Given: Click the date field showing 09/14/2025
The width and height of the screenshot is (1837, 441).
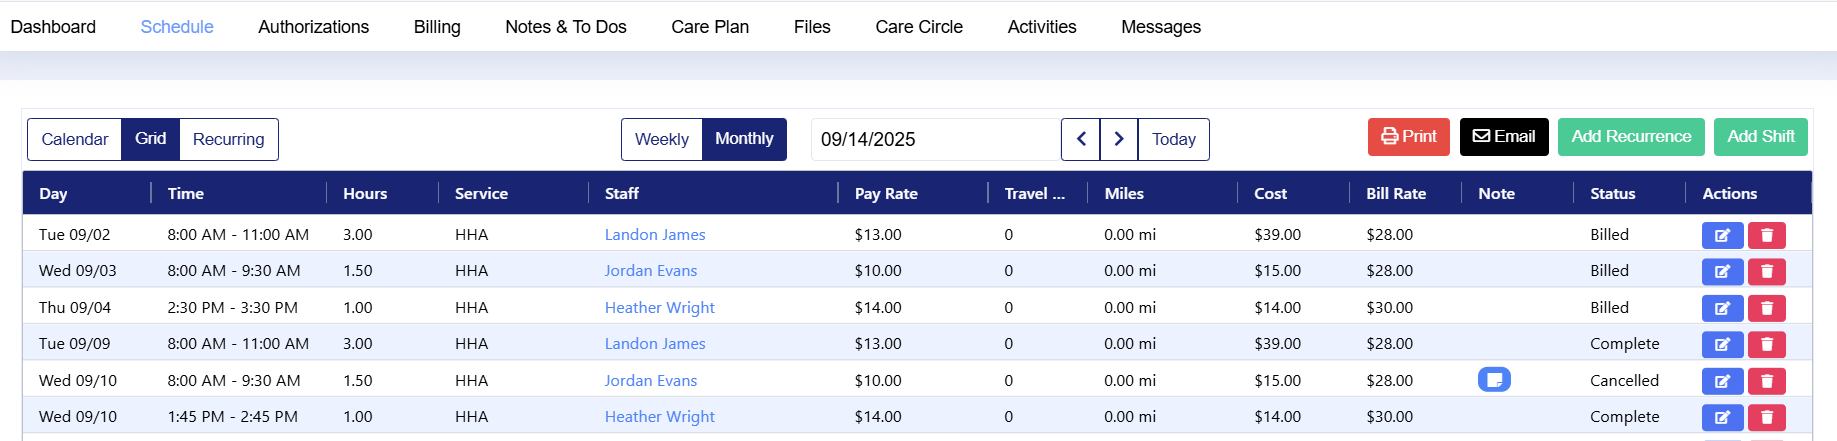Looking at the screenshot, I should point(935,139).
